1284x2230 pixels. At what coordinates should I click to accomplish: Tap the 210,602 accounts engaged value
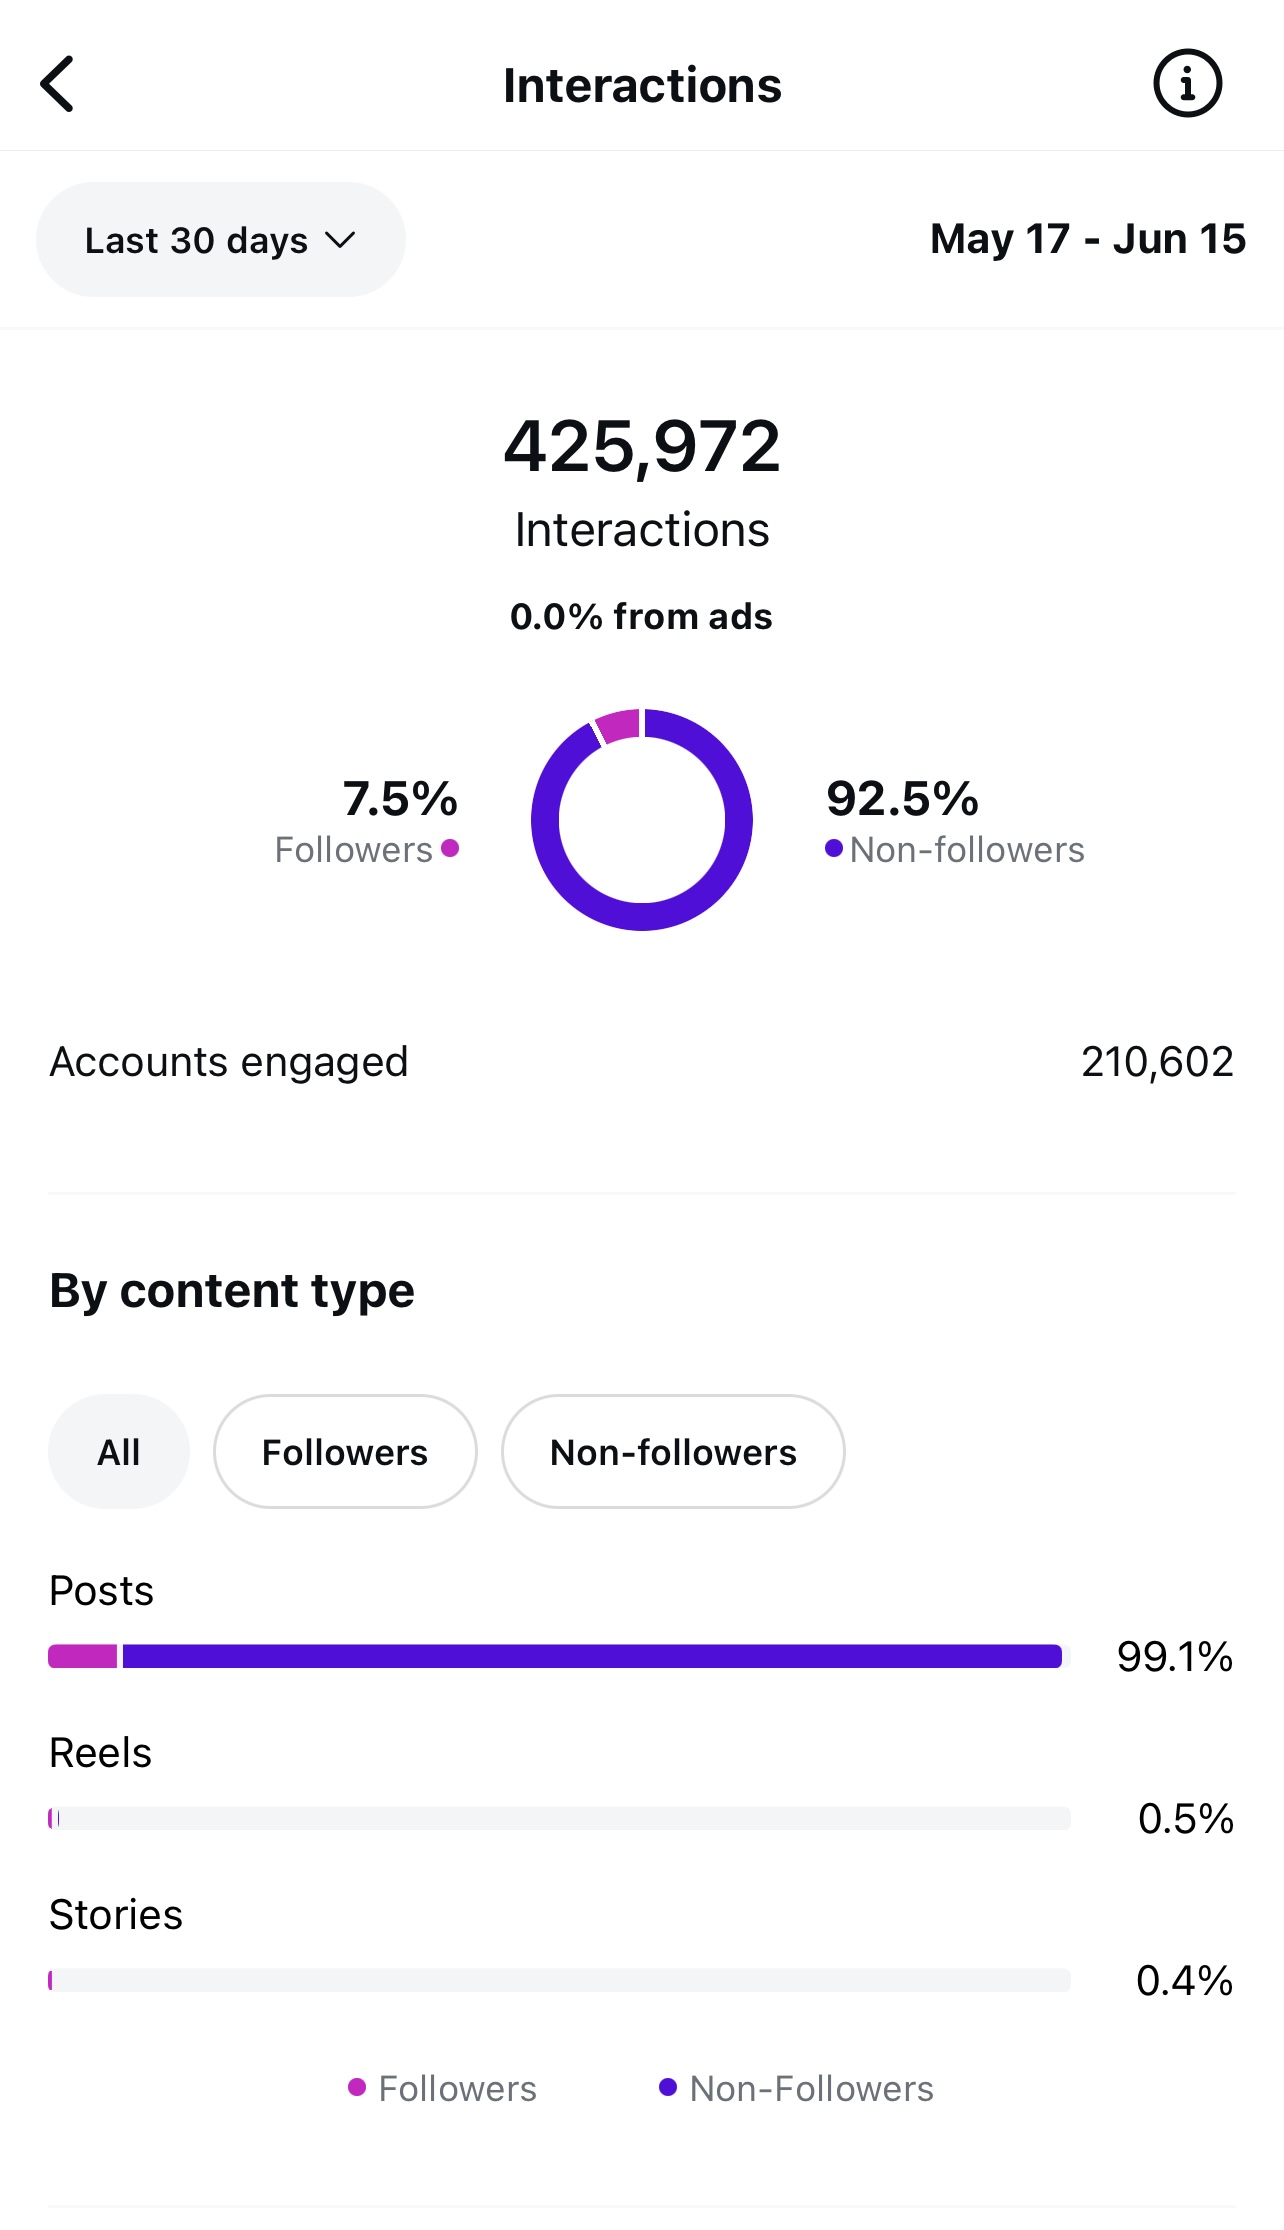[x=1157, y=1062]
